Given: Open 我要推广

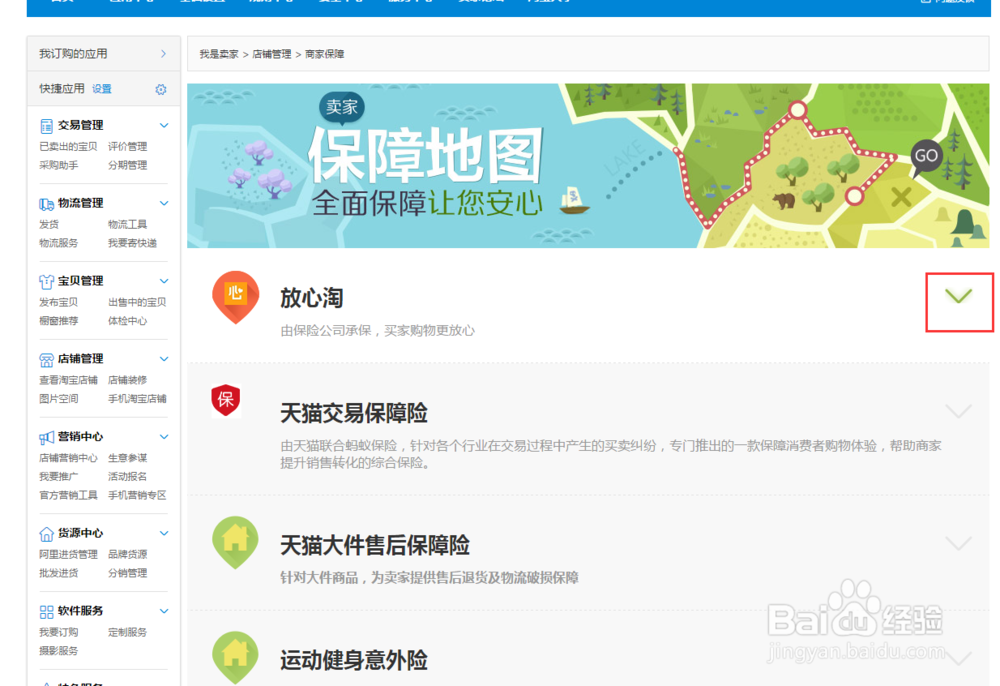Looking at the screenshot, I should pyautogui.click(x=58, y=476).
